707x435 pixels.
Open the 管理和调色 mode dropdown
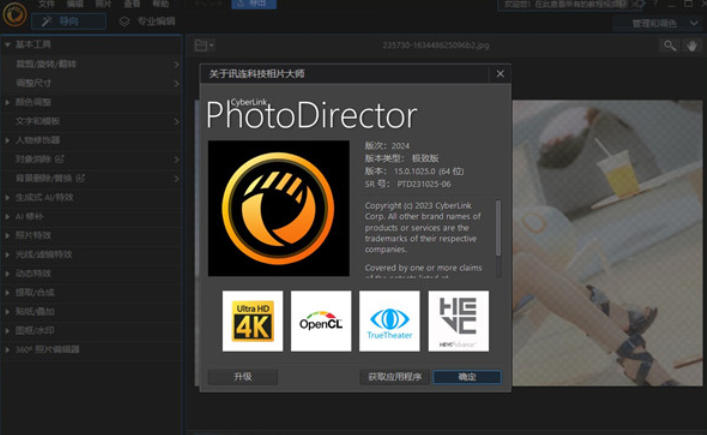click(x=659, y=23)
